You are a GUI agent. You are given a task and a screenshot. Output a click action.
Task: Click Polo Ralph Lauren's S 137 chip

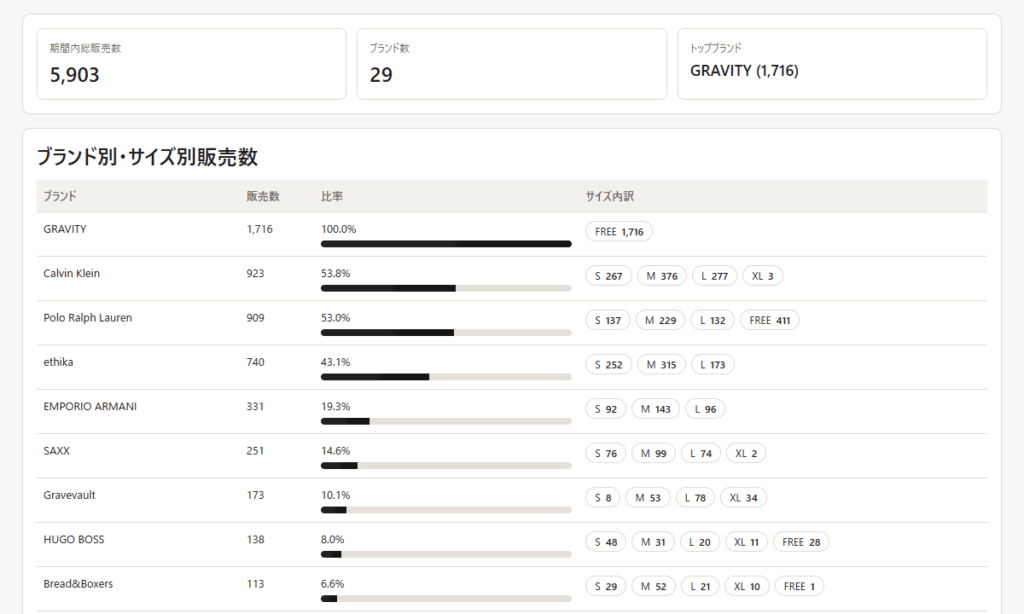point(608,321)
